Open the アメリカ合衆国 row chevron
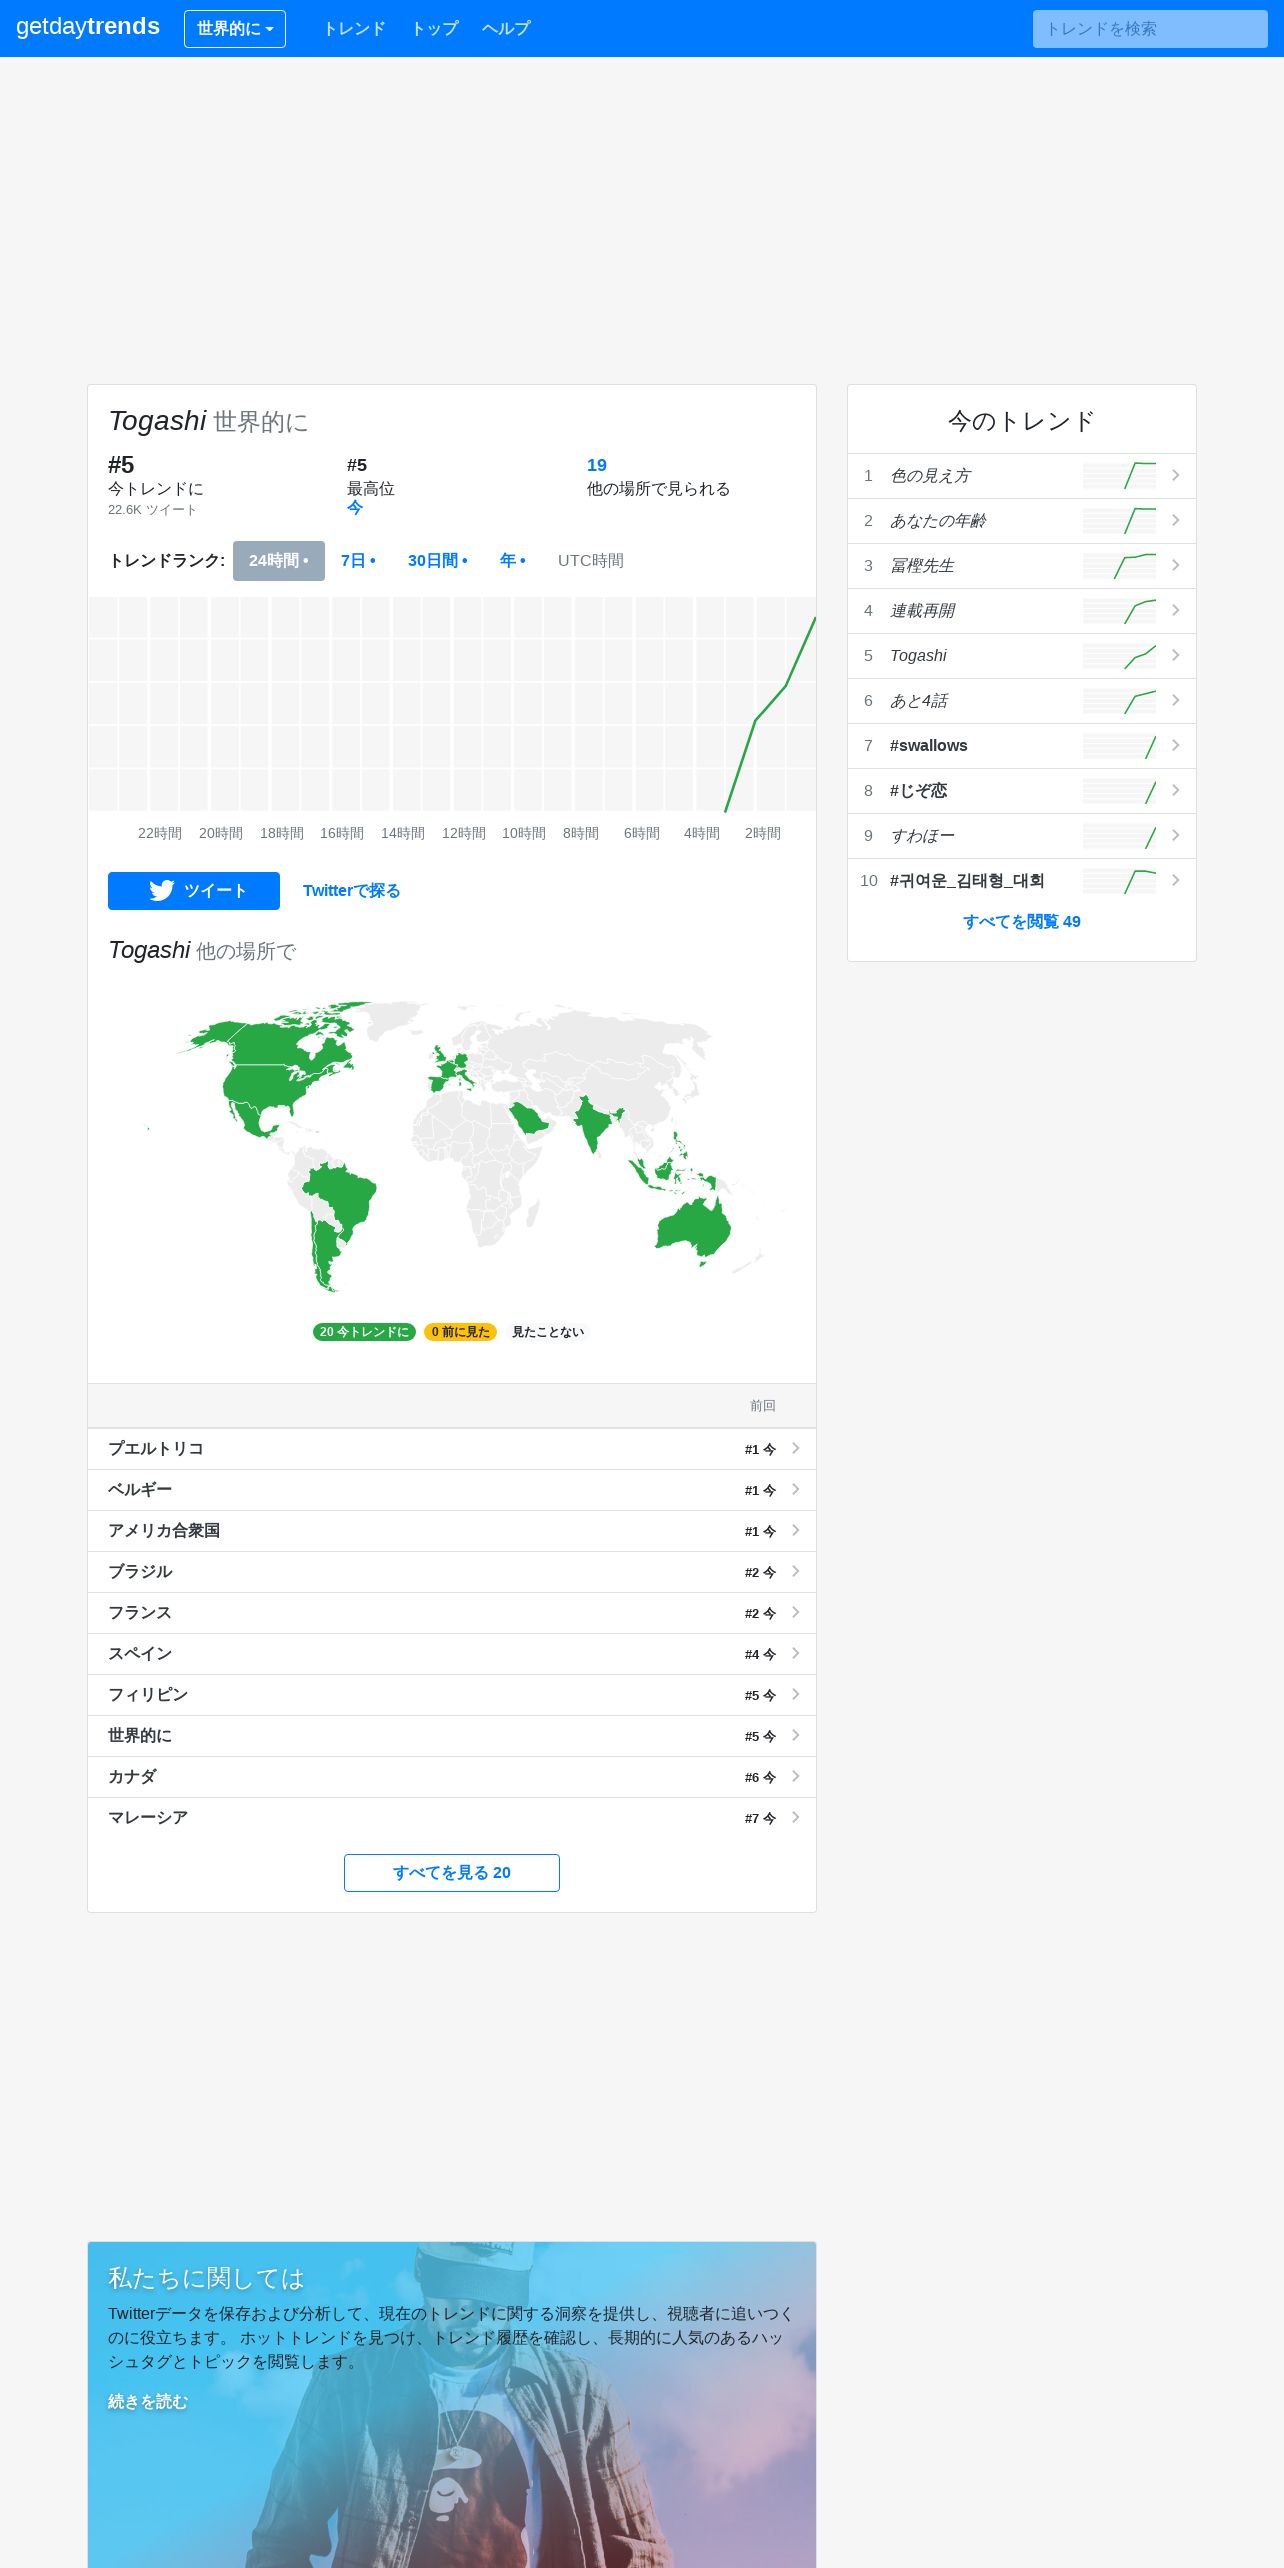This screenshot has height=2568, width=1284. [796, 1531]
